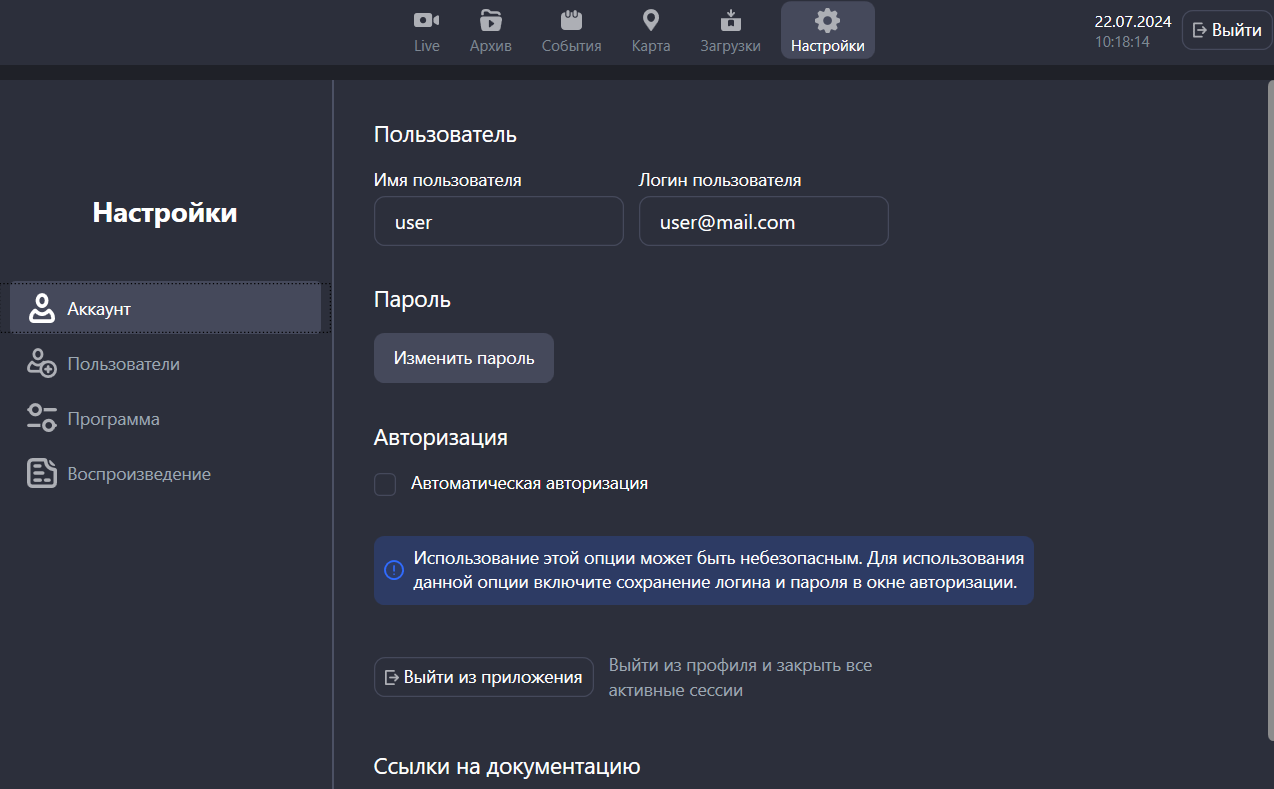Click the Пользователи add-user icon

(41, 363)
